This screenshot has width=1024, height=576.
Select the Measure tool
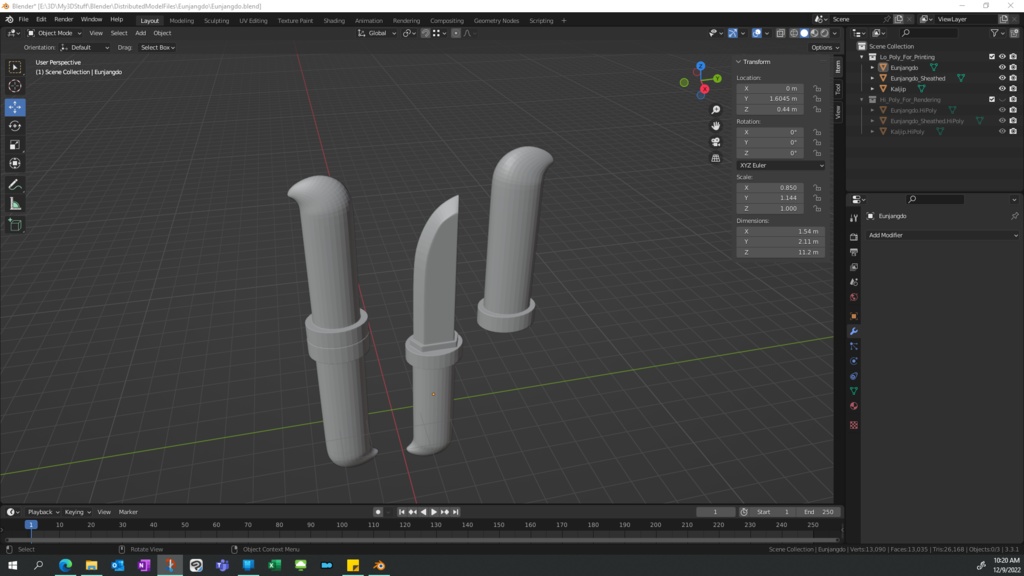15,204
